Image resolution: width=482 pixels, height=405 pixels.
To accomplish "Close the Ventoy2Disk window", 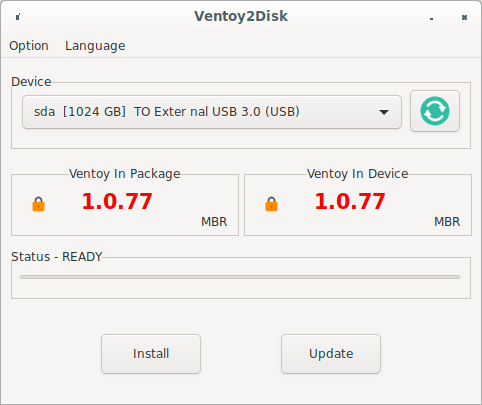I will click(464, 17).
